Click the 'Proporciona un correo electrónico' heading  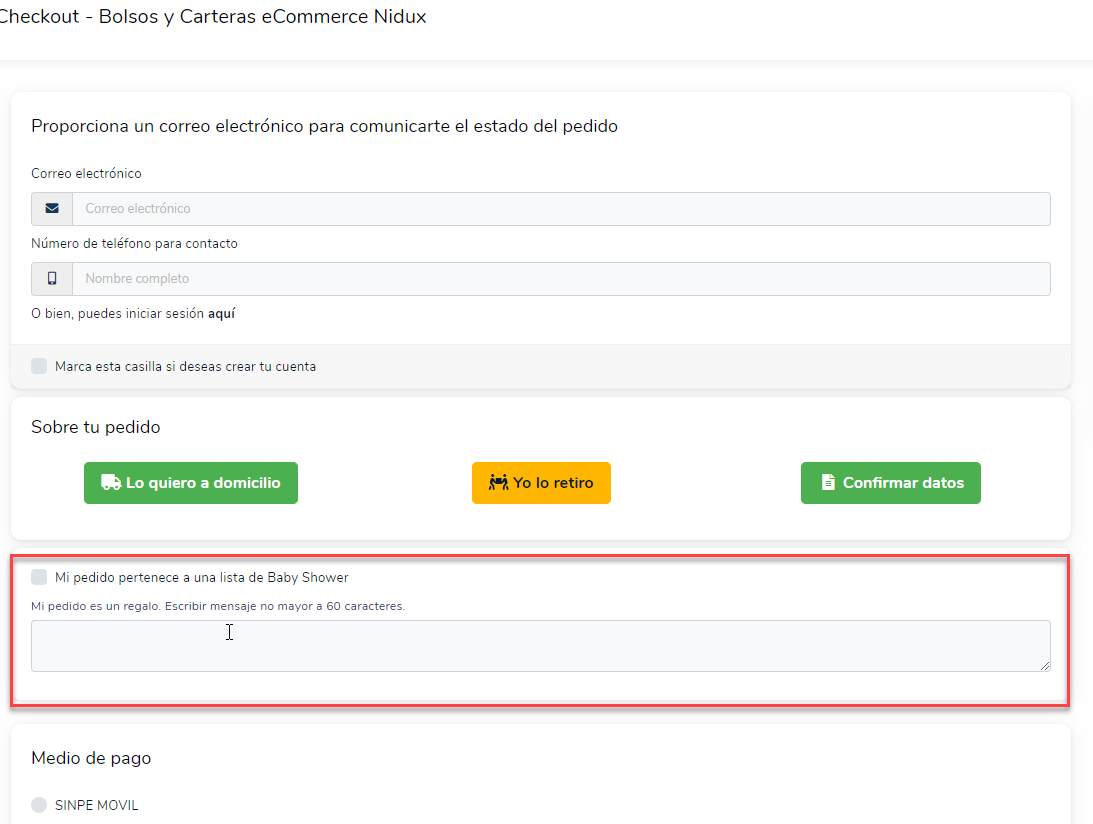coord(325,126)
